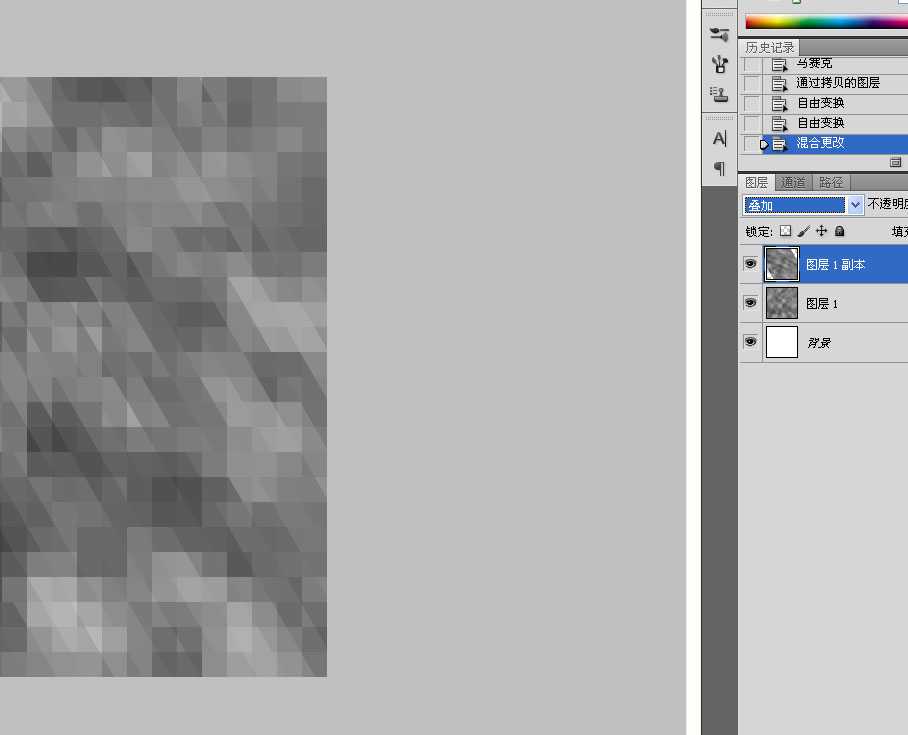Open the Brush presets panel icon

click(719, 34)
